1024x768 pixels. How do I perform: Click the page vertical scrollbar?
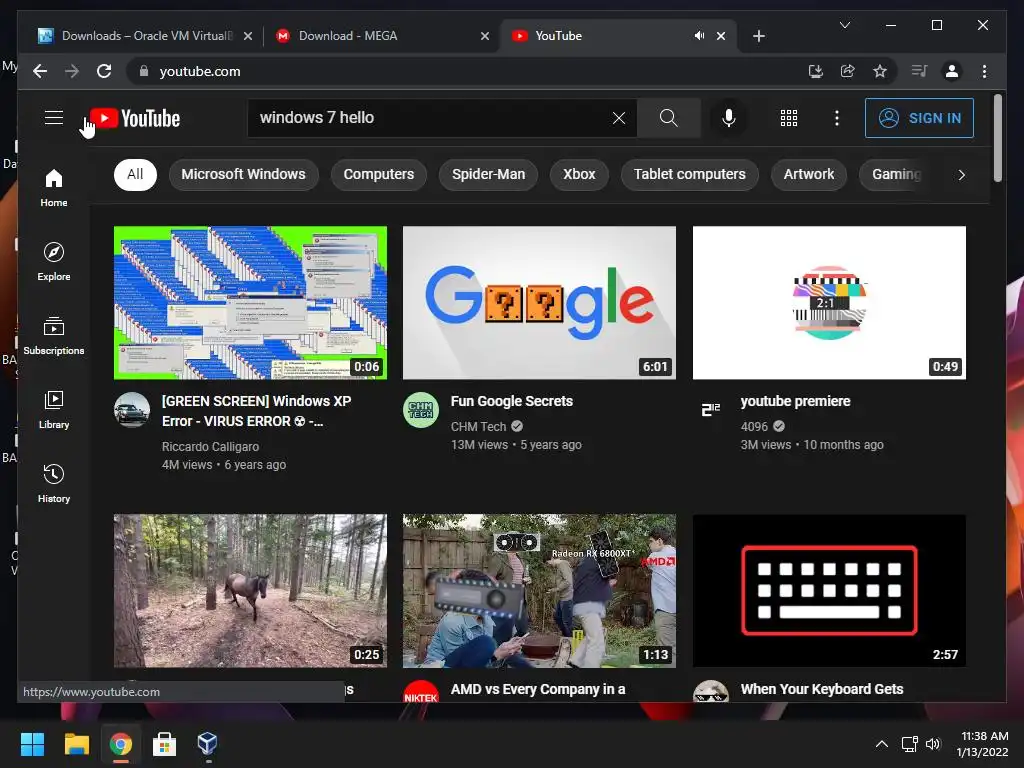(x=997, y=138)
